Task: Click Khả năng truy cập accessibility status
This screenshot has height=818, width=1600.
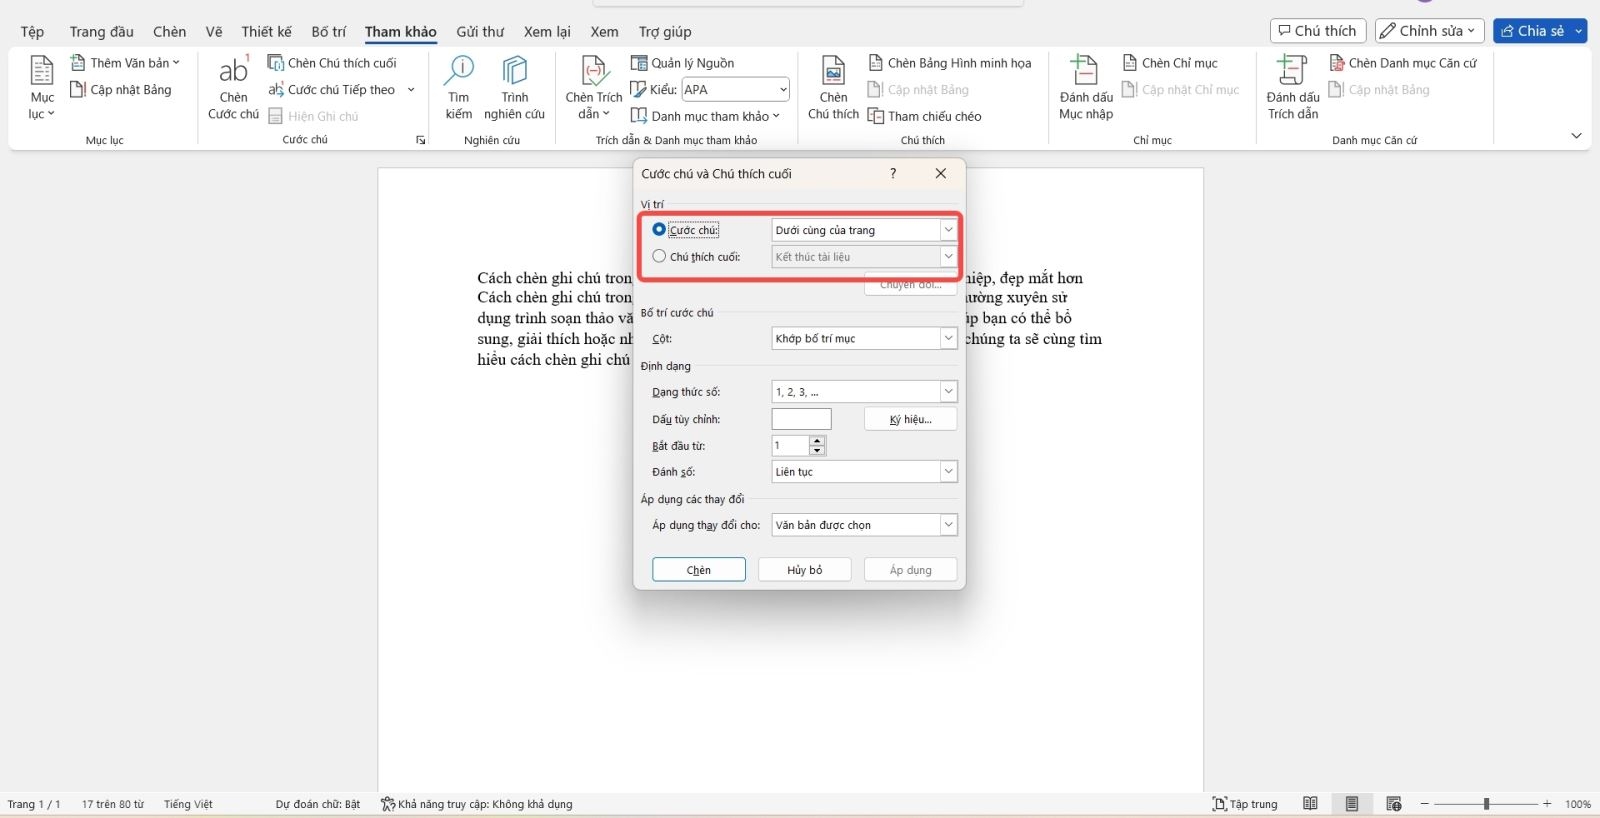Action: tap(477, 804)
